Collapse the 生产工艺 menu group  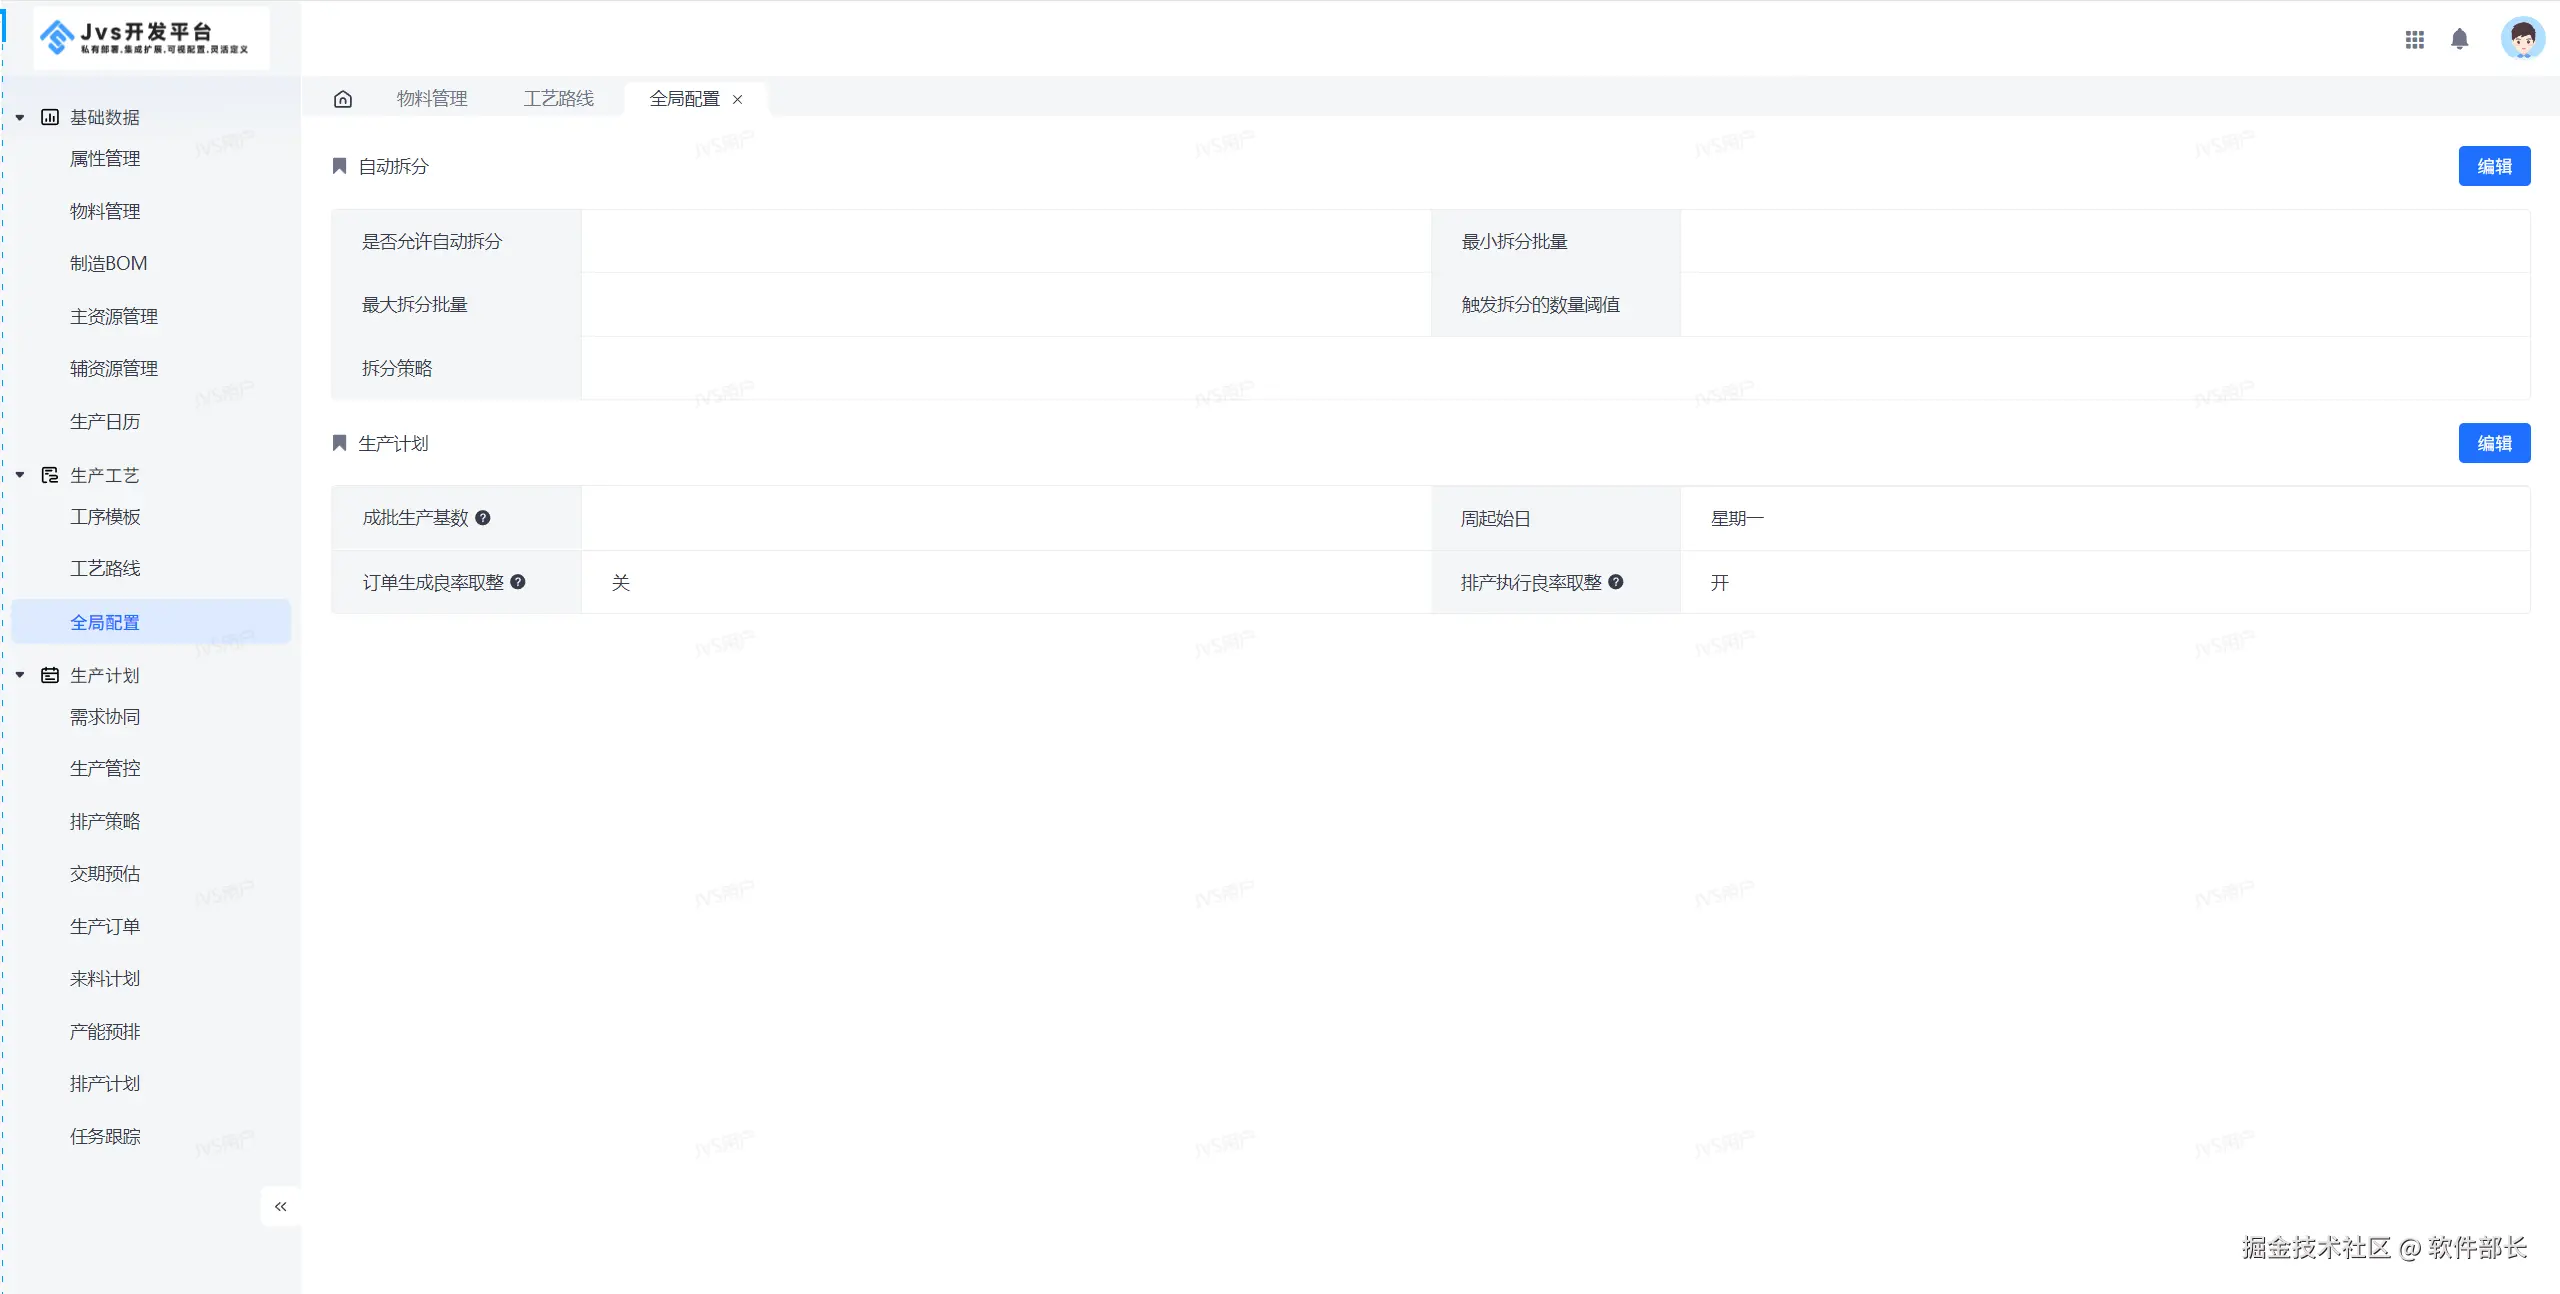(20, 475)
